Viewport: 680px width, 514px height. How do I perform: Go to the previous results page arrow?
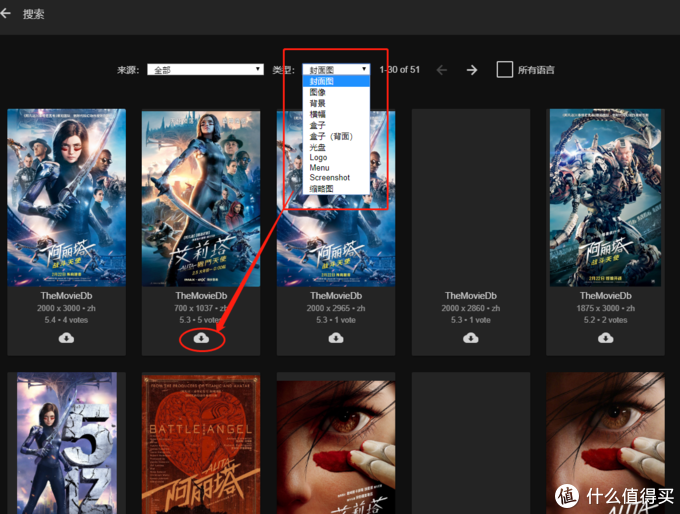[441, 70]
